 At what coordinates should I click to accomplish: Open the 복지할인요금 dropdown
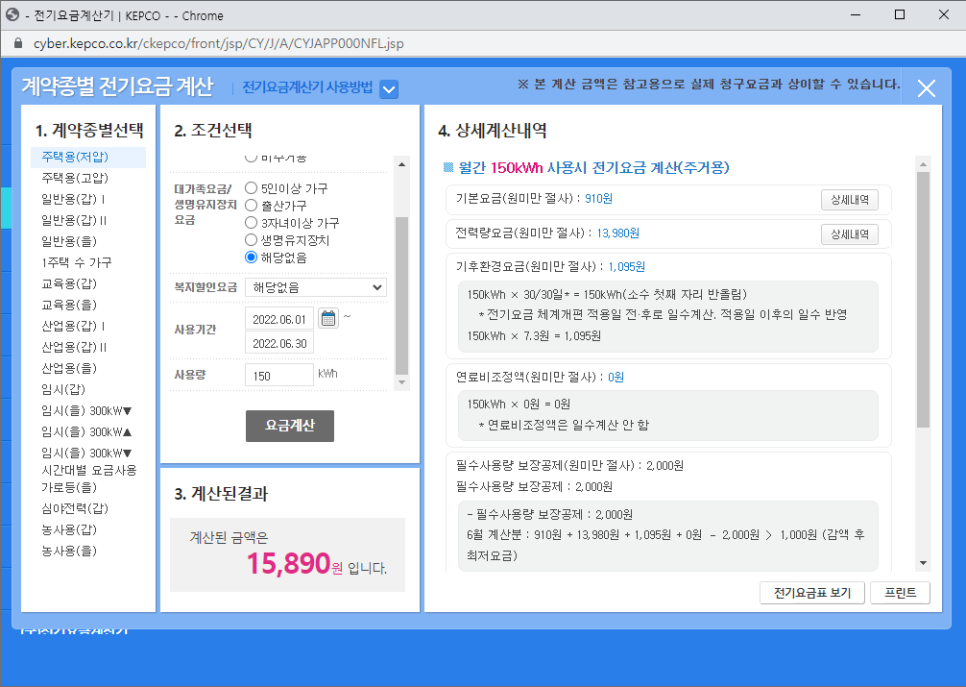coord(315,287)
